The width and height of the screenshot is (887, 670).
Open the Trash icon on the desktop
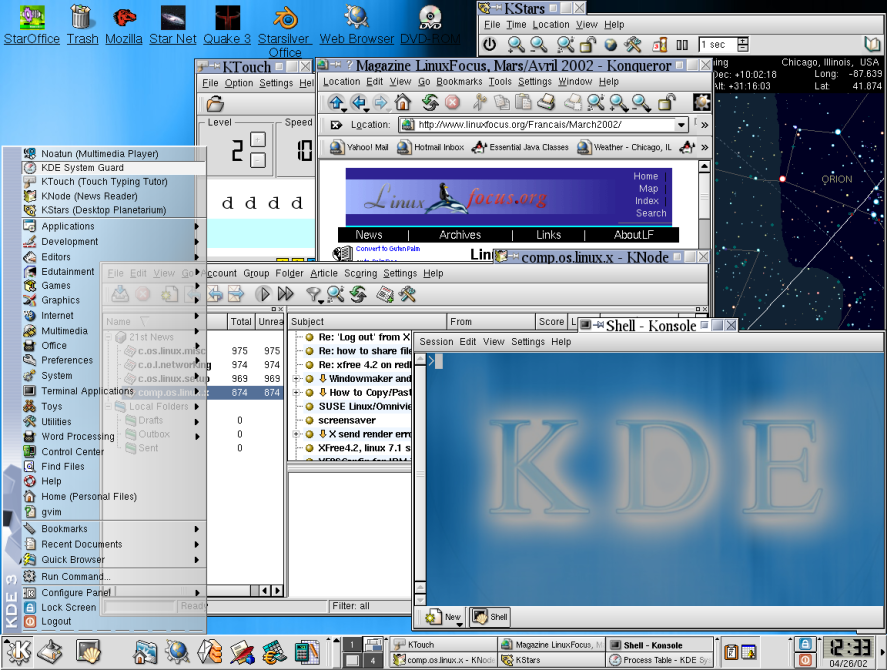click(82, 18)
